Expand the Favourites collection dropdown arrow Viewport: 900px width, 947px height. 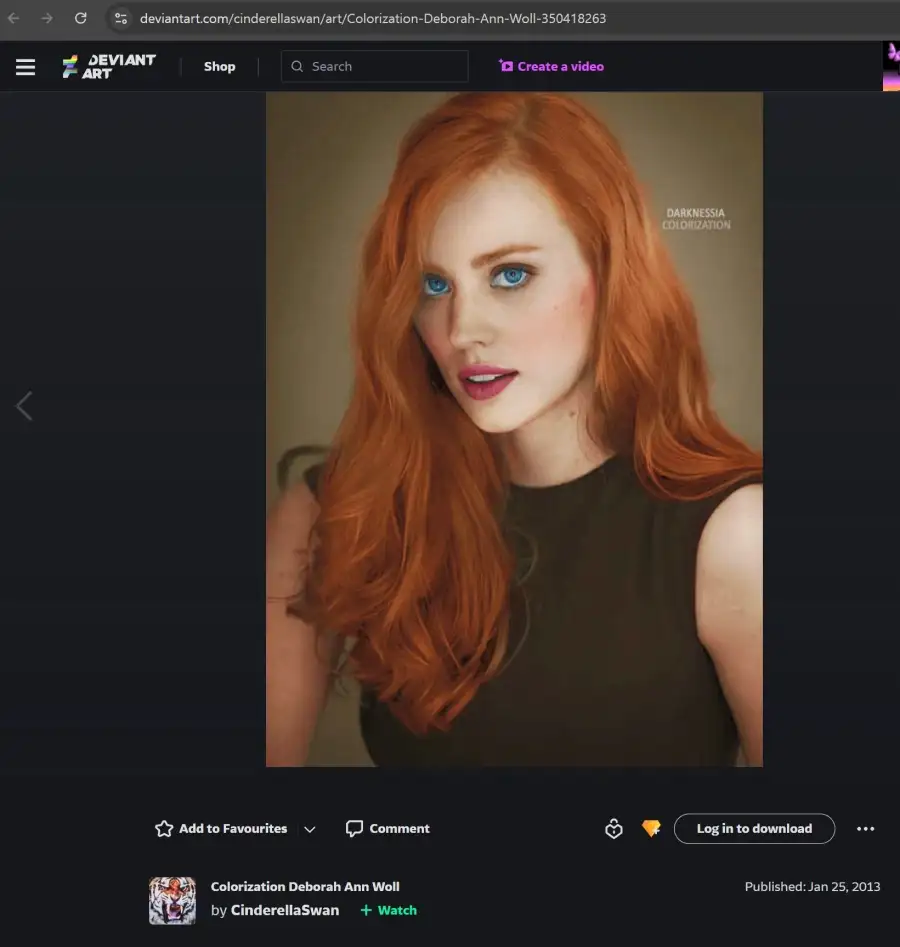(310, 829)
